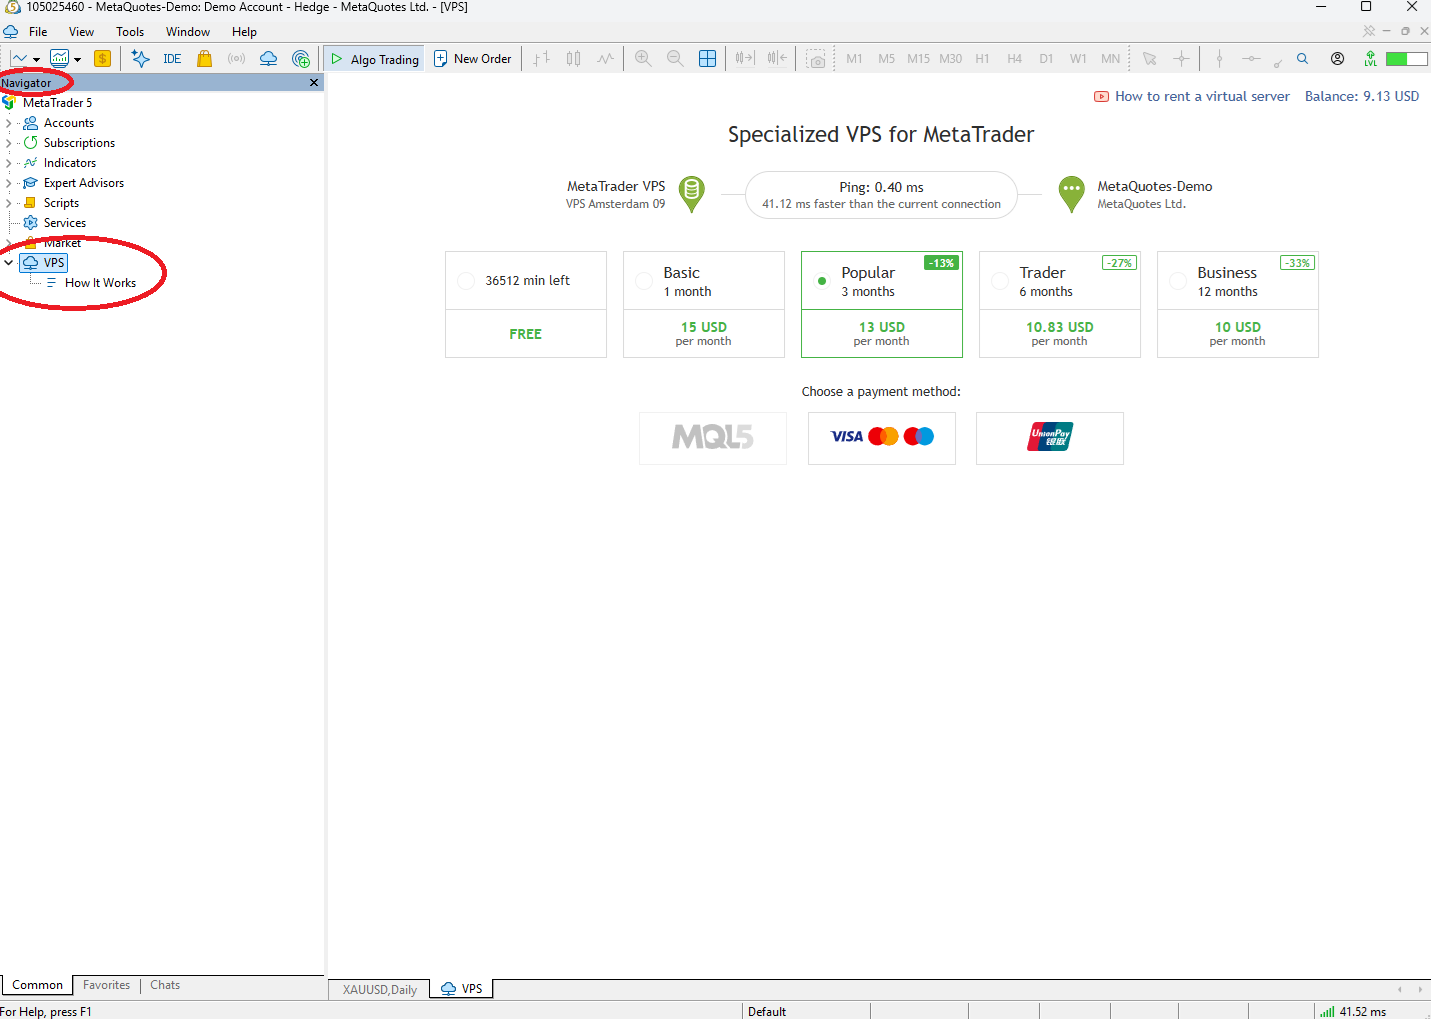The image size is (1436, 1019).
Task: Choose Visa Mastercard payment method
Action: (x=882, y=438)
